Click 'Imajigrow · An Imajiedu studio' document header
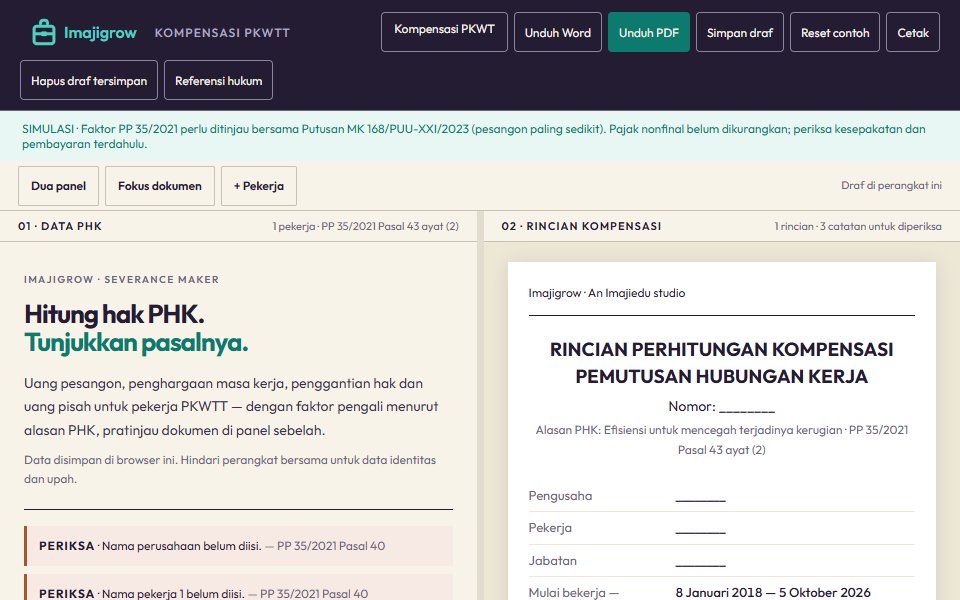 (607, 293)
